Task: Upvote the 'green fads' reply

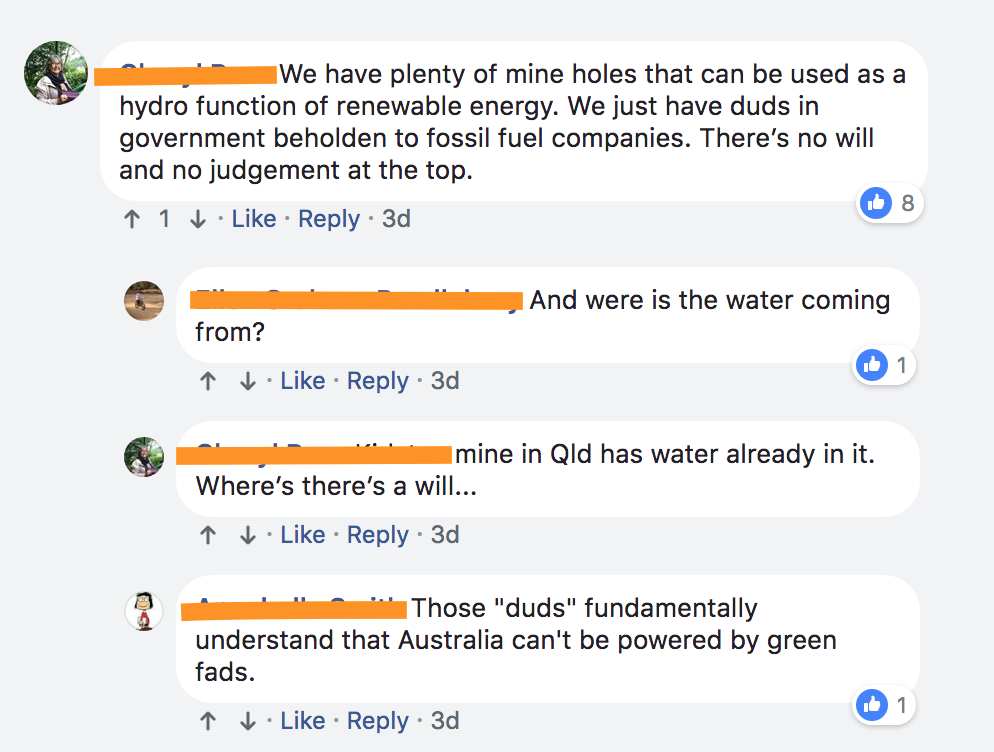Action: (208, 721)
